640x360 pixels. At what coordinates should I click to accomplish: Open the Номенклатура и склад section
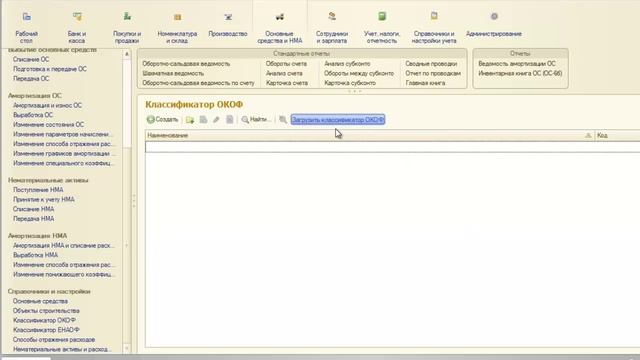coord(177,27)
